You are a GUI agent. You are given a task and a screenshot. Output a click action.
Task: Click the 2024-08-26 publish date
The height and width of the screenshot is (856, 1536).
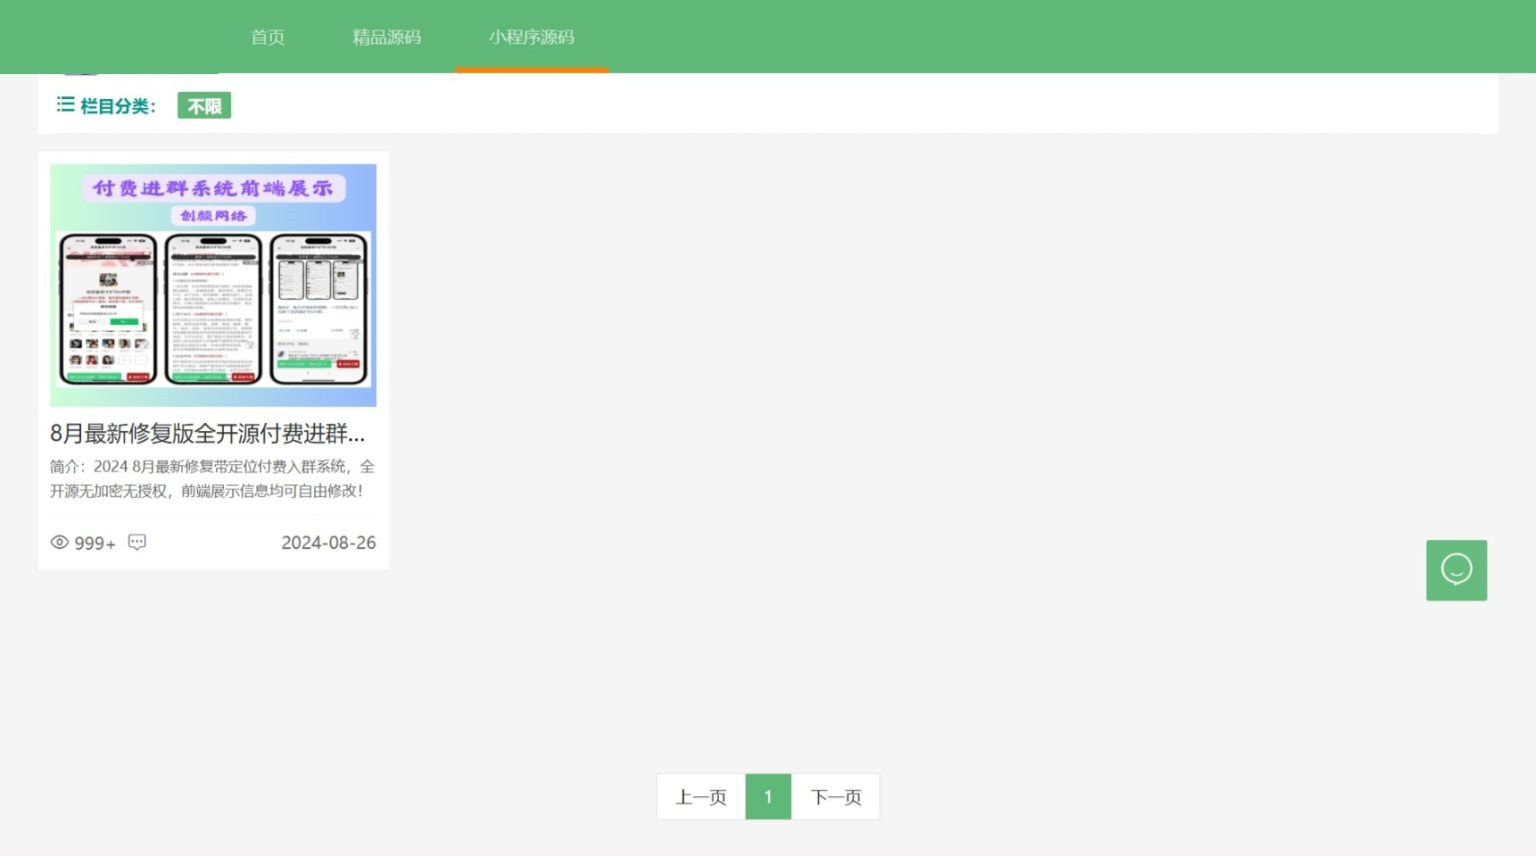(328, 543)
